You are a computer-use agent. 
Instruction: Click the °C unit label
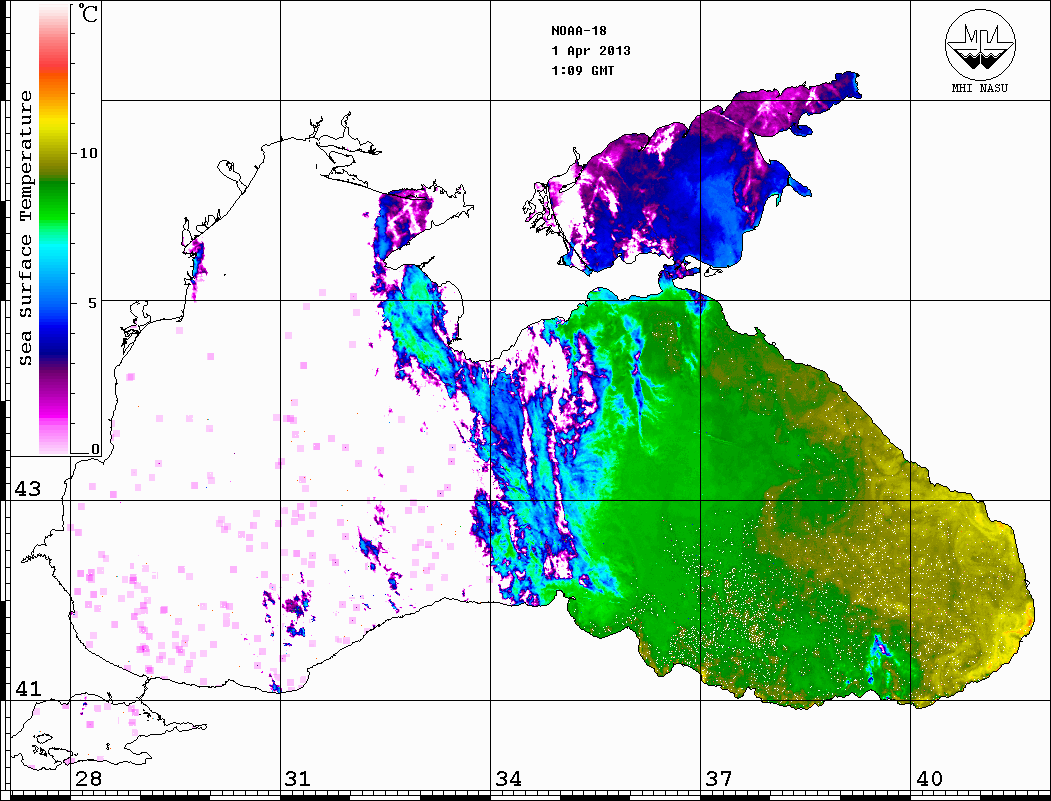coord(88,13)
